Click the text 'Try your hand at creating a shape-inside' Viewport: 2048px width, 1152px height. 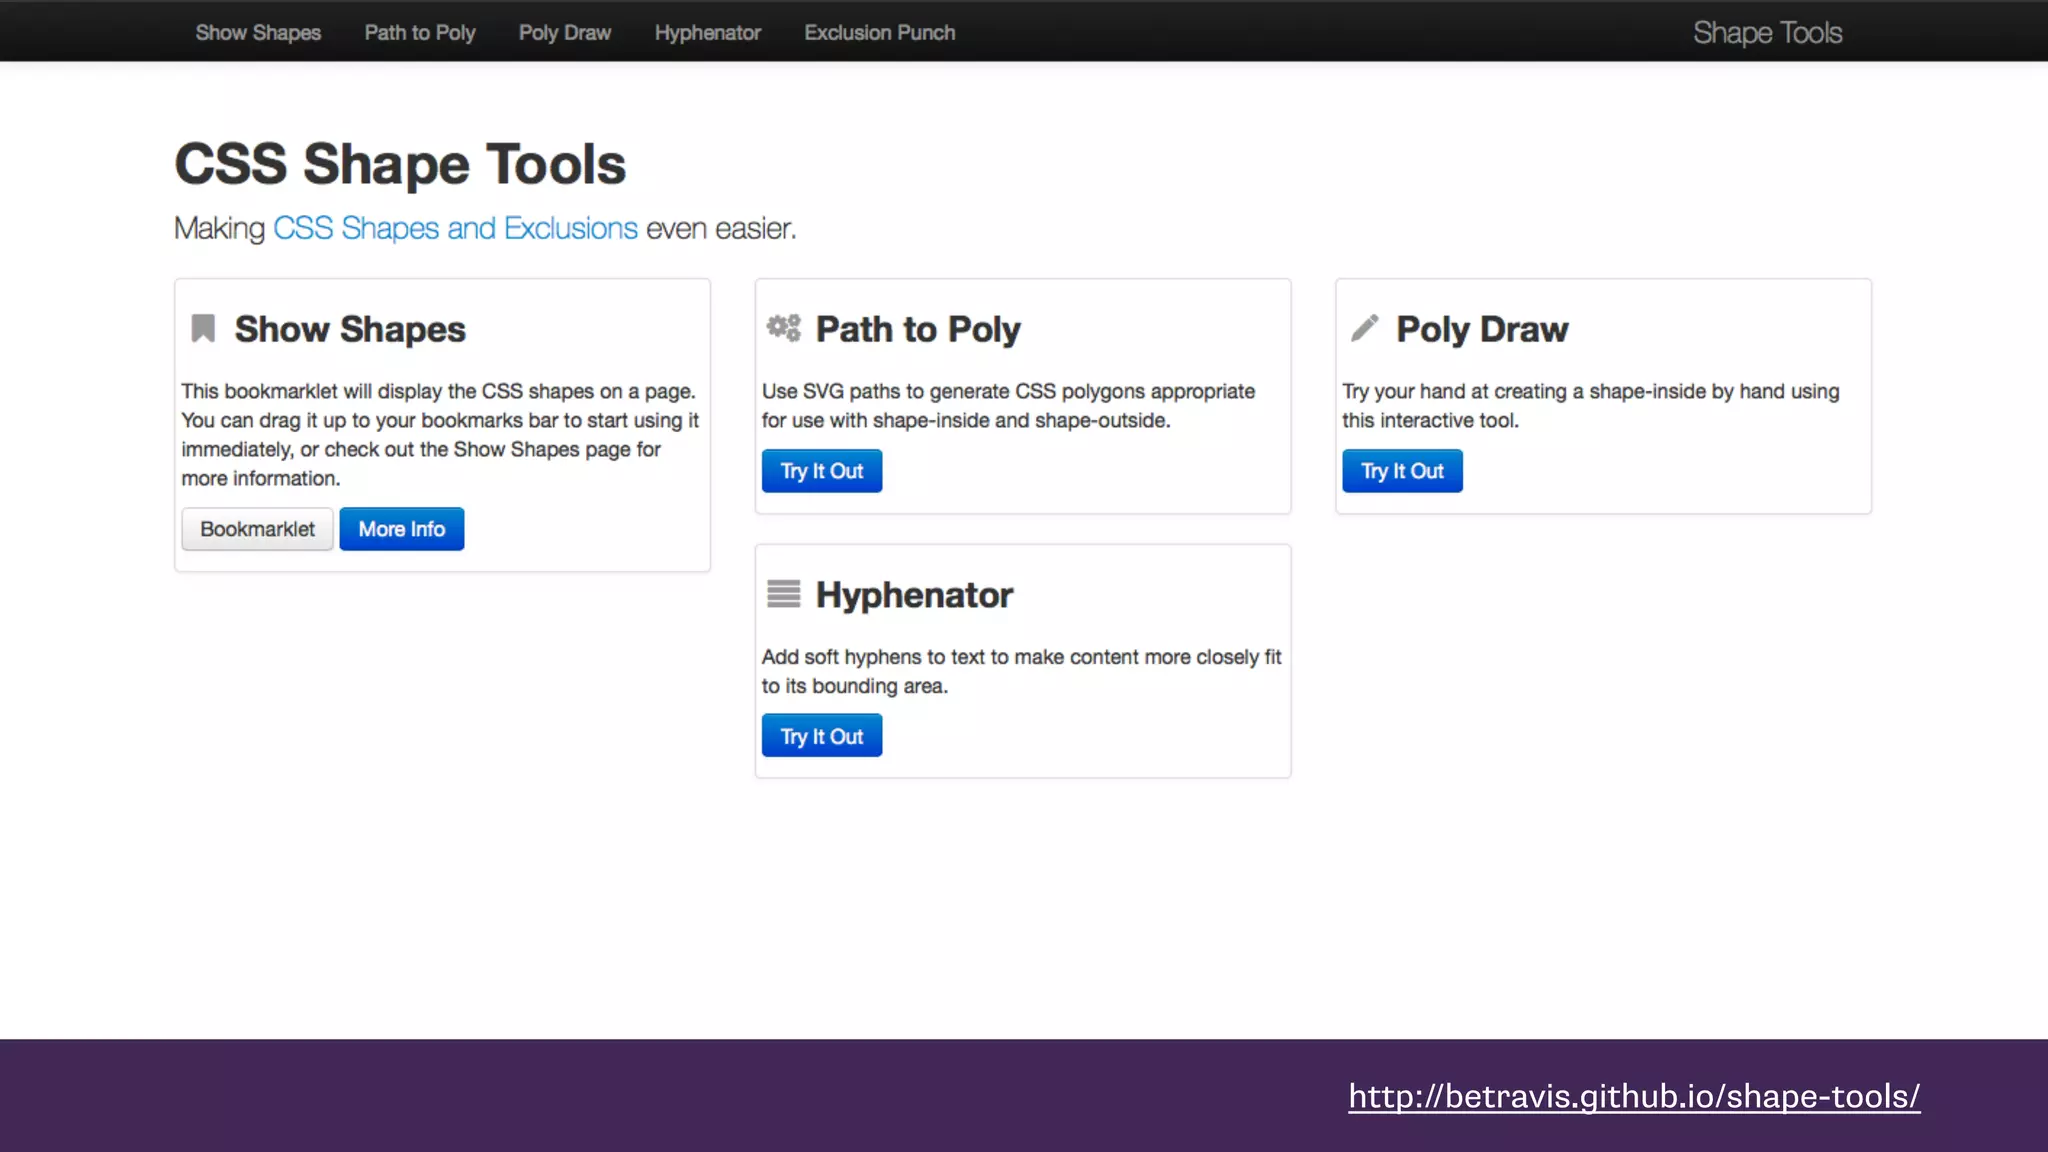coord(1524,391)
